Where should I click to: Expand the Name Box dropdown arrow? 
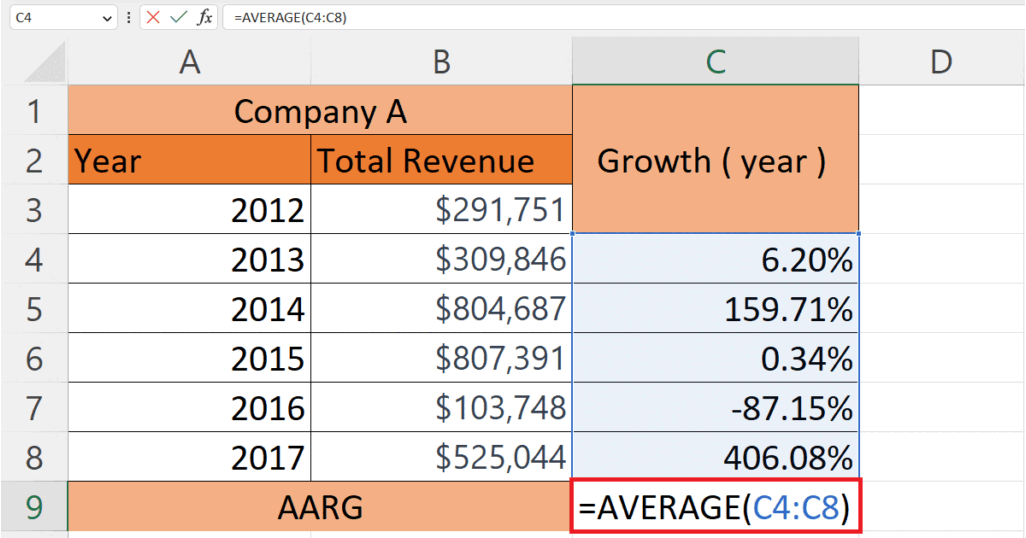pos(107,18)
